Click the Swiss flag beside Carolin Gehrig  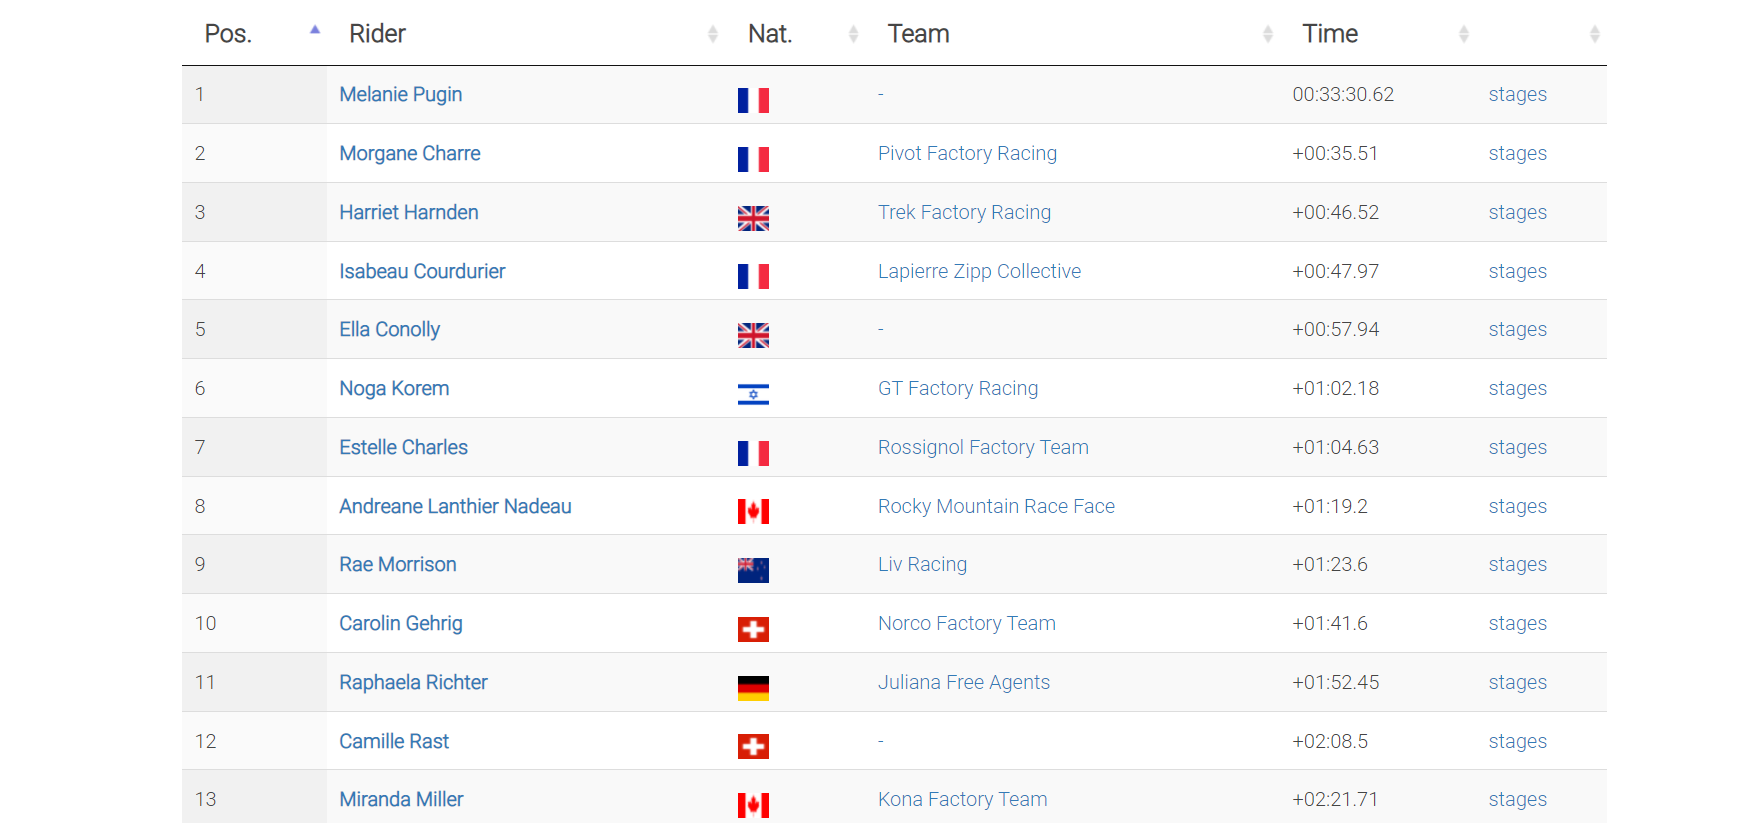coord(753,629)
